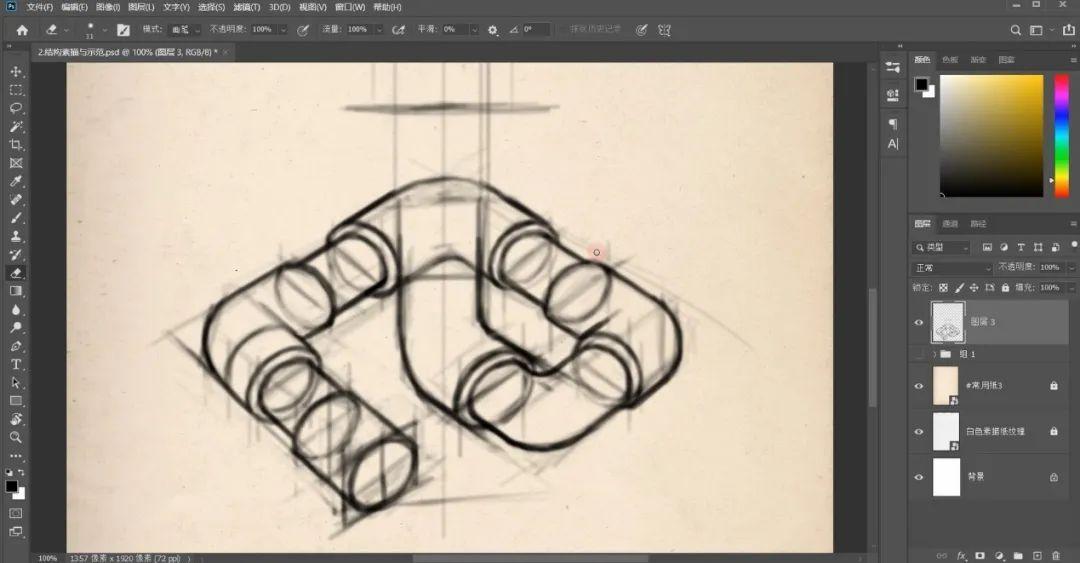Create a new group folder icon
The width and height of the screenshot is (1080, 563).
1018,555
